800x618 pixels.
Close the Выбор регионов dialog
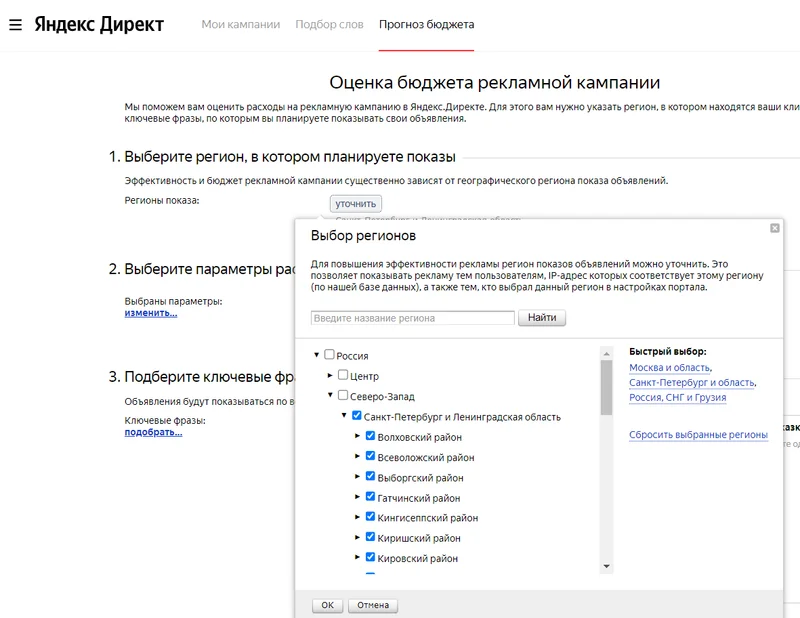[774, 228]
